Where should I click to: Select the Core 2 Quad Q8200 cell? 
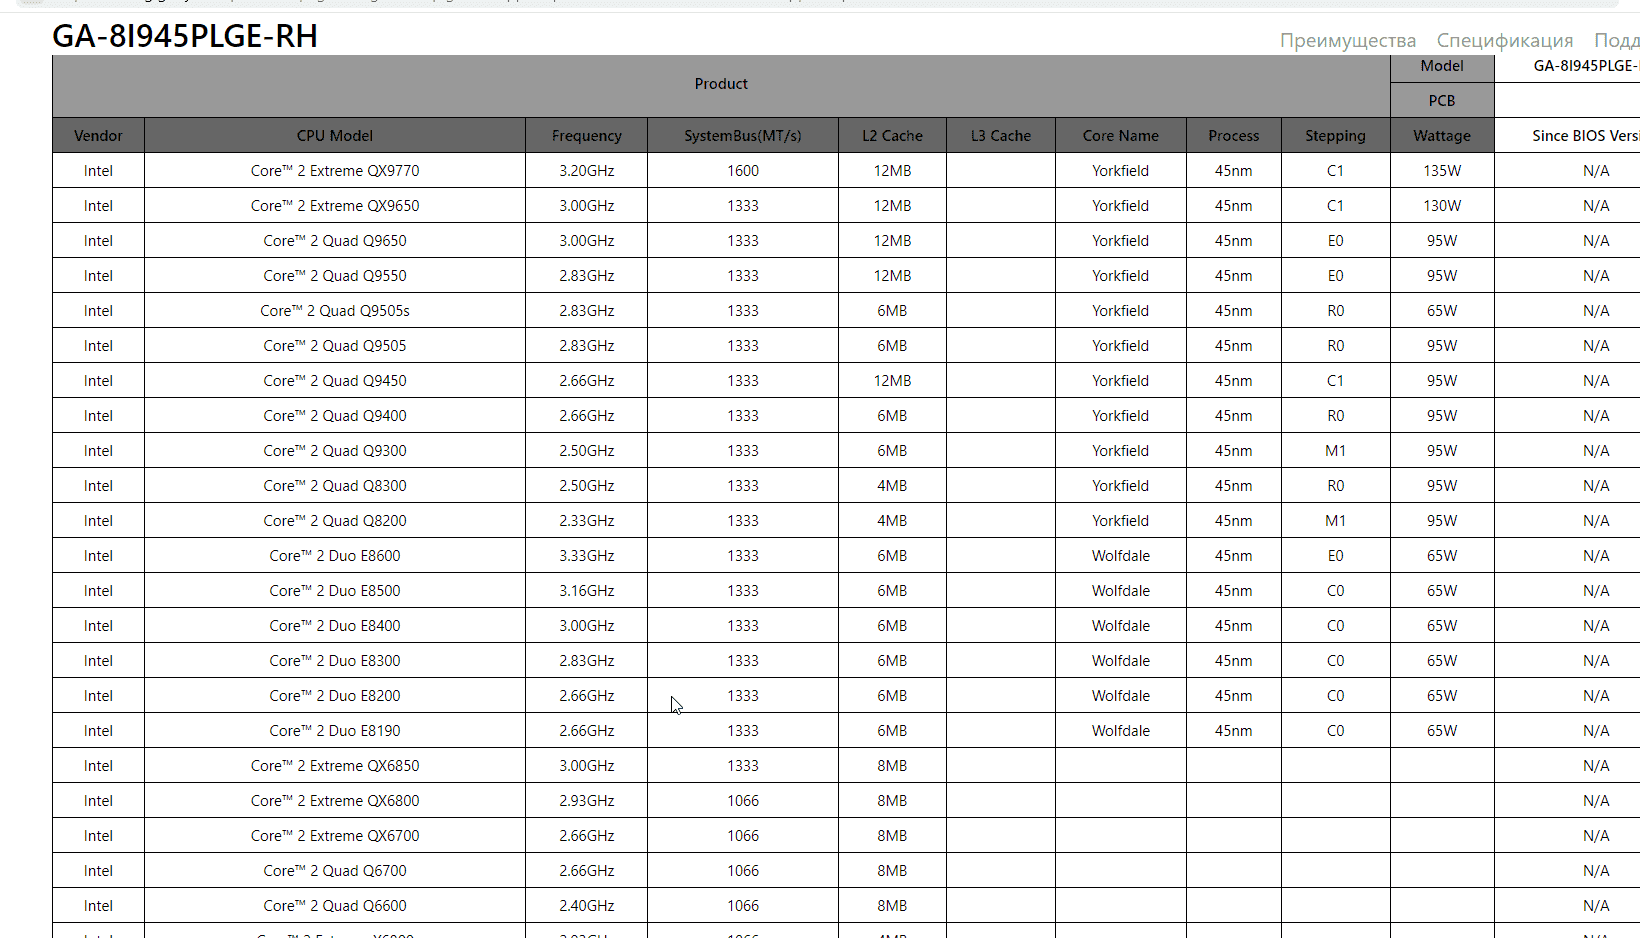(x=335, y=521)
